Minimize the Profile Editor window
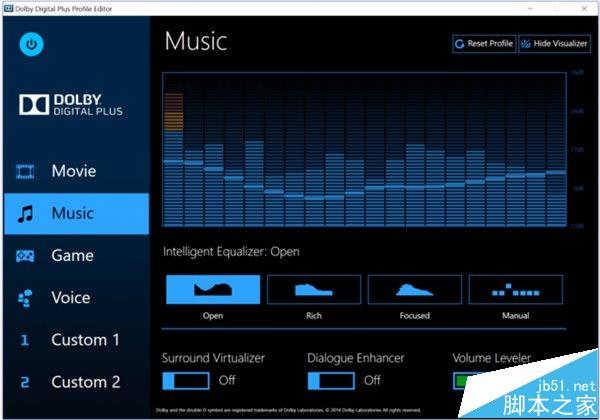This screenshot has height=420, width=600. (x=531, y=8)
